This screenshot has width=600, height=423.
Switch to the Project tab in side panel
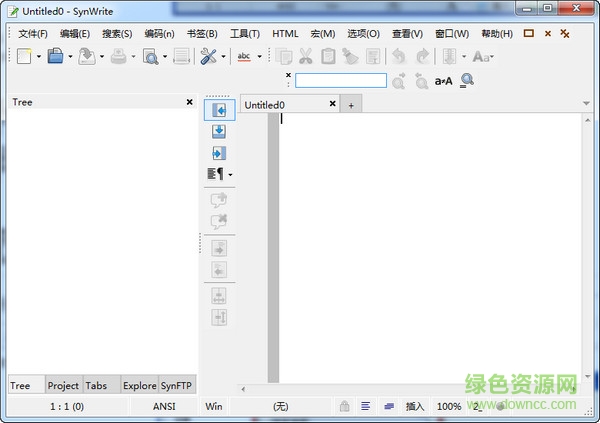coord(63,386)
